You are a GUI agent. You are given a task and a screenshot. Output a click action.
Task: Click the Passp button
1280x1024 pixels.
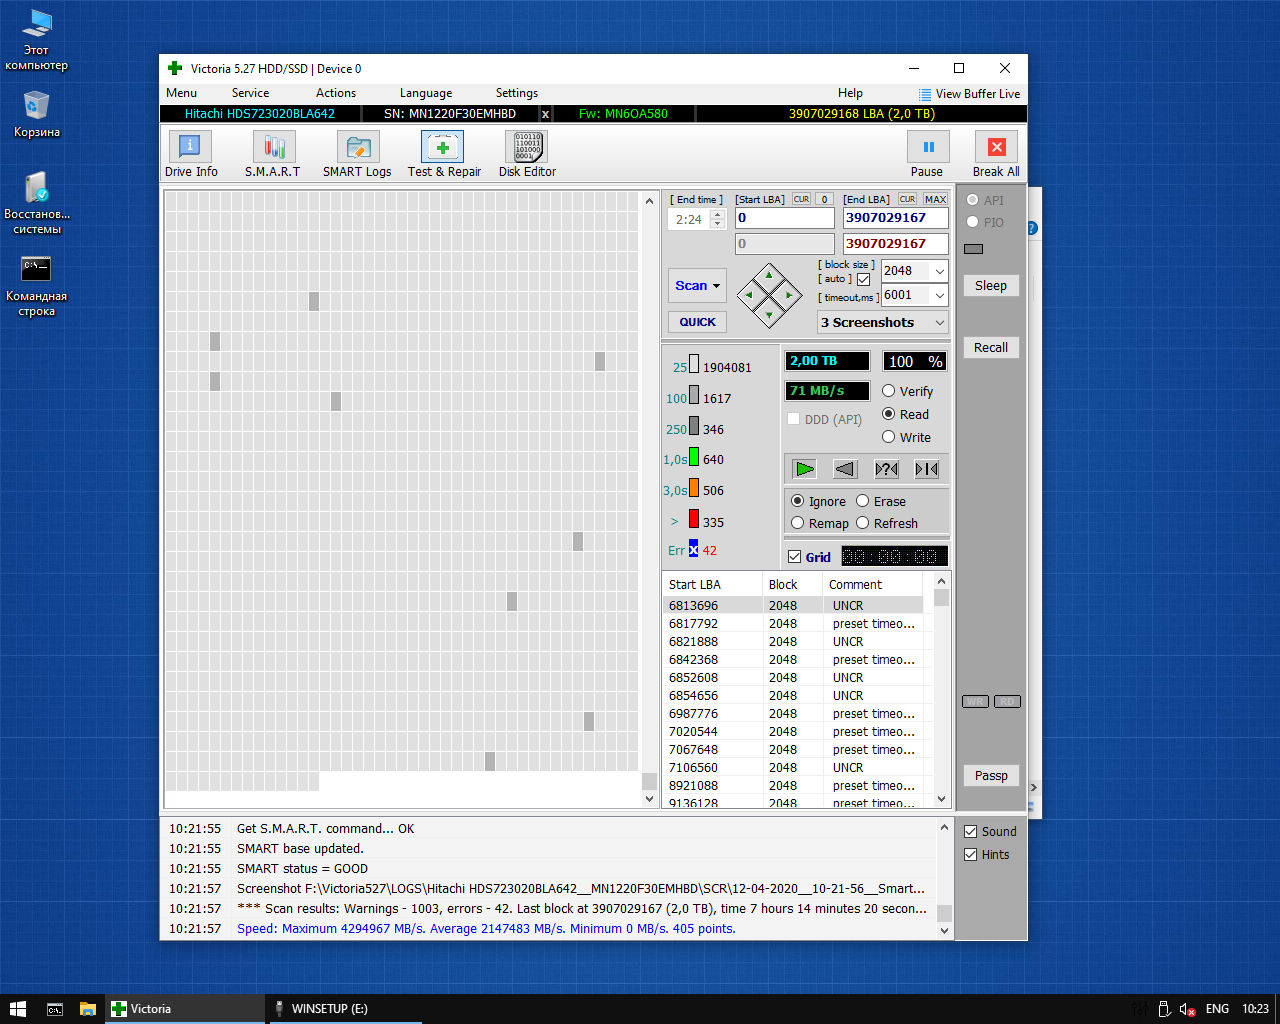[991, 775]
